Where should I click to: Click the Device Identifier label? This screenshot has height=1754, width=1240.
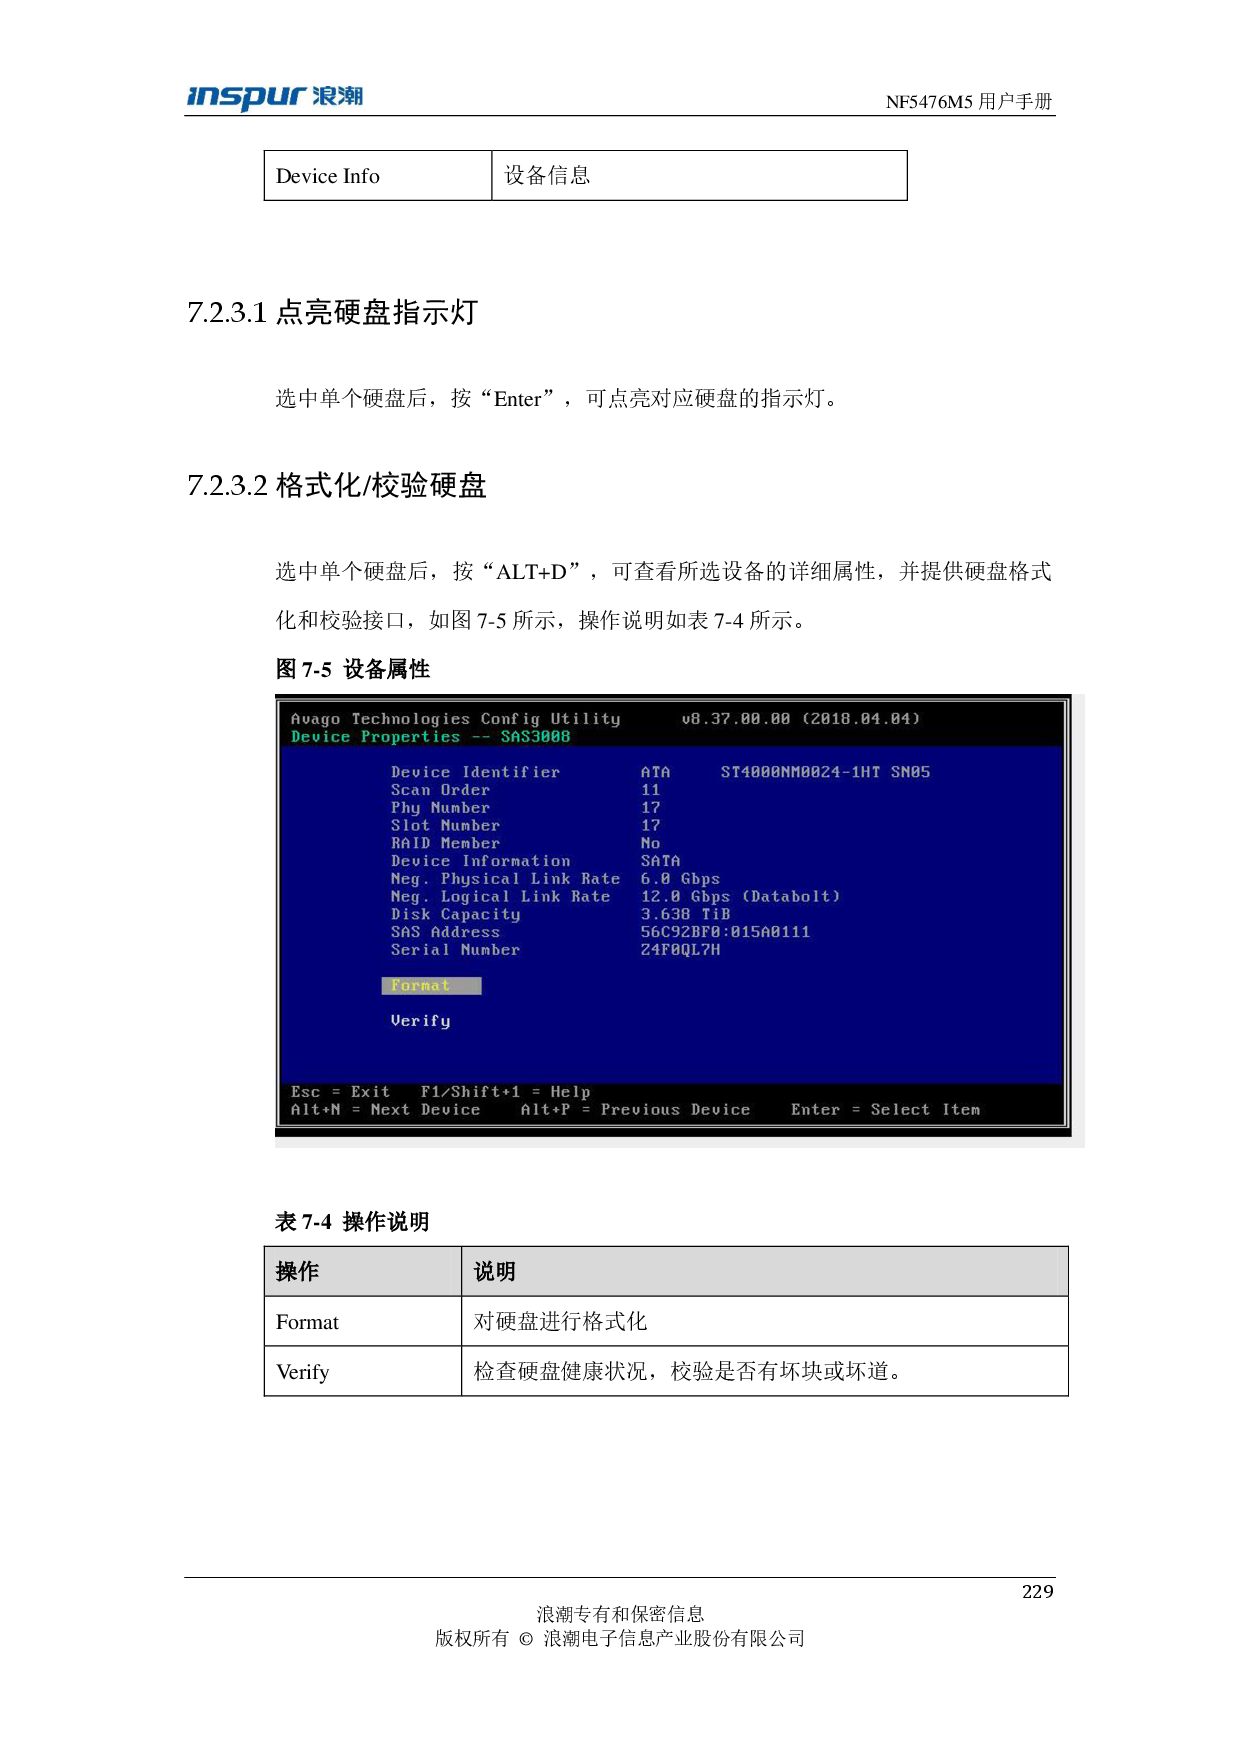pos(475,772)
